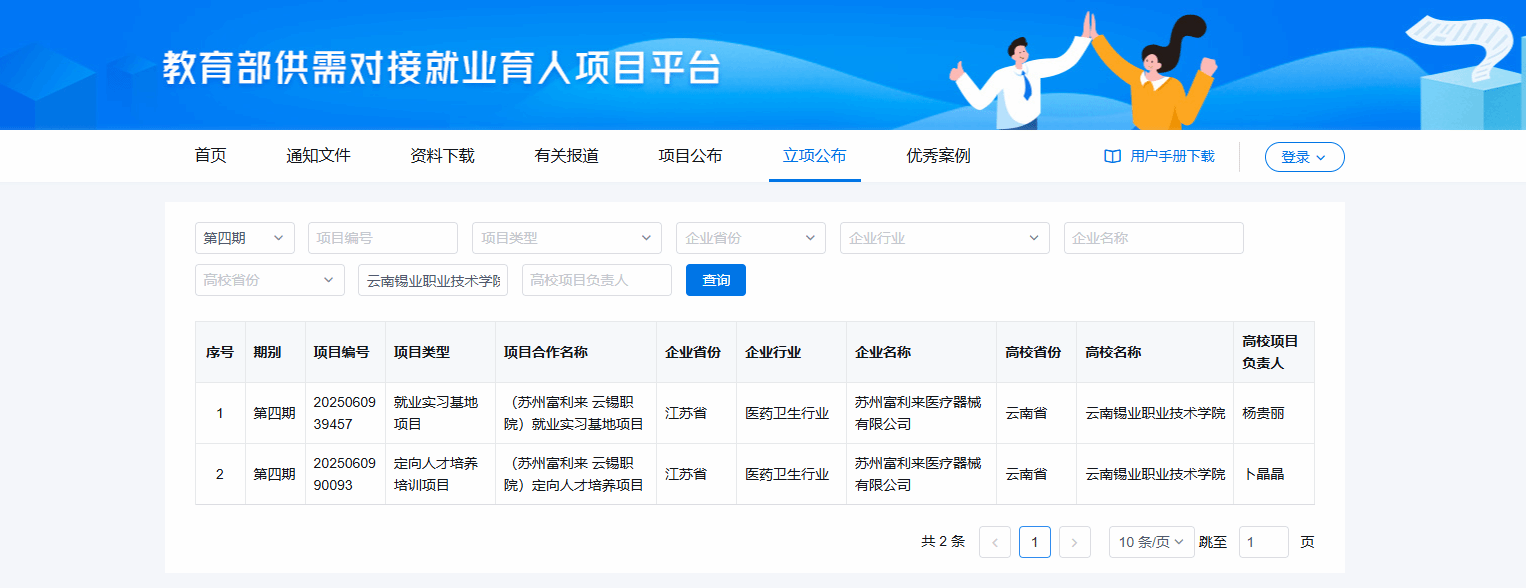The image size is (1526, 588).
Task: Open the 项目类型 dropdown
Action: click(566, 238)
